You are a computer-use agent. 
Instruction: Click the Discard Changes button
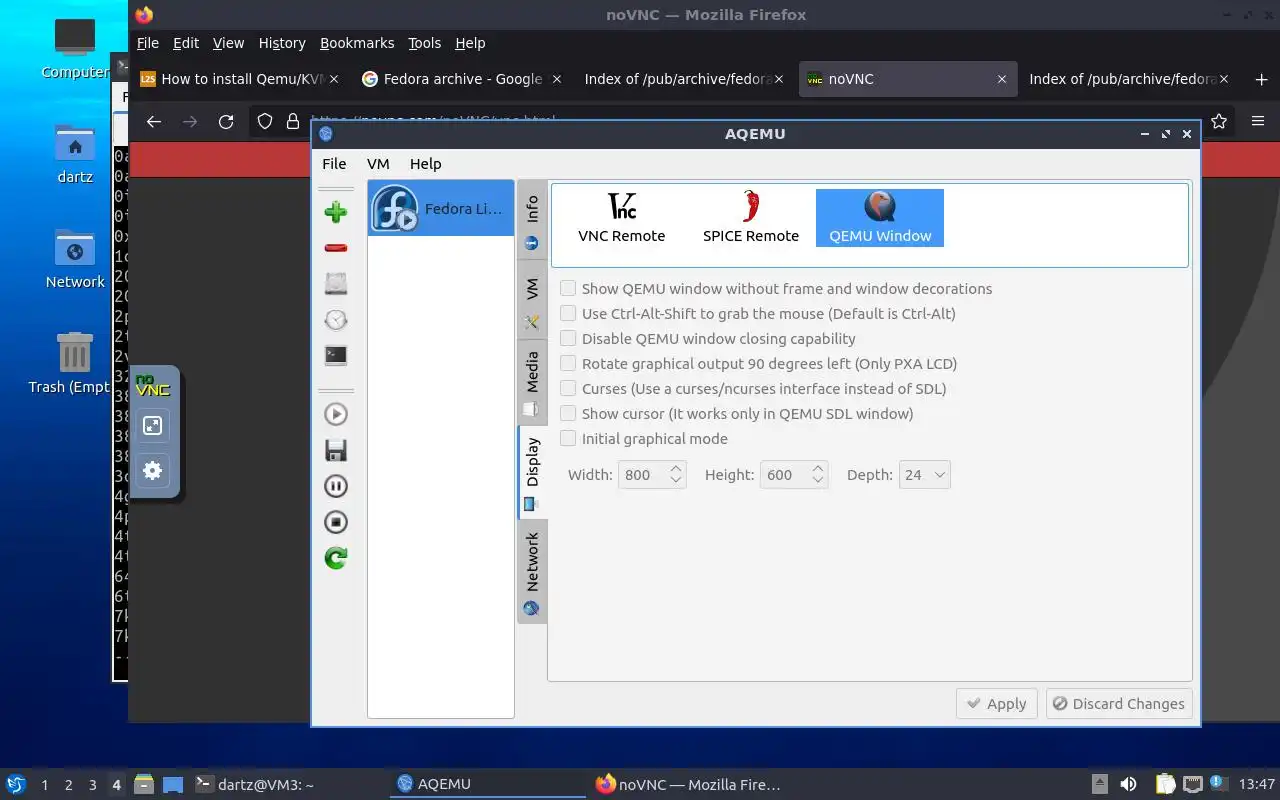(x=1119, y=704)
